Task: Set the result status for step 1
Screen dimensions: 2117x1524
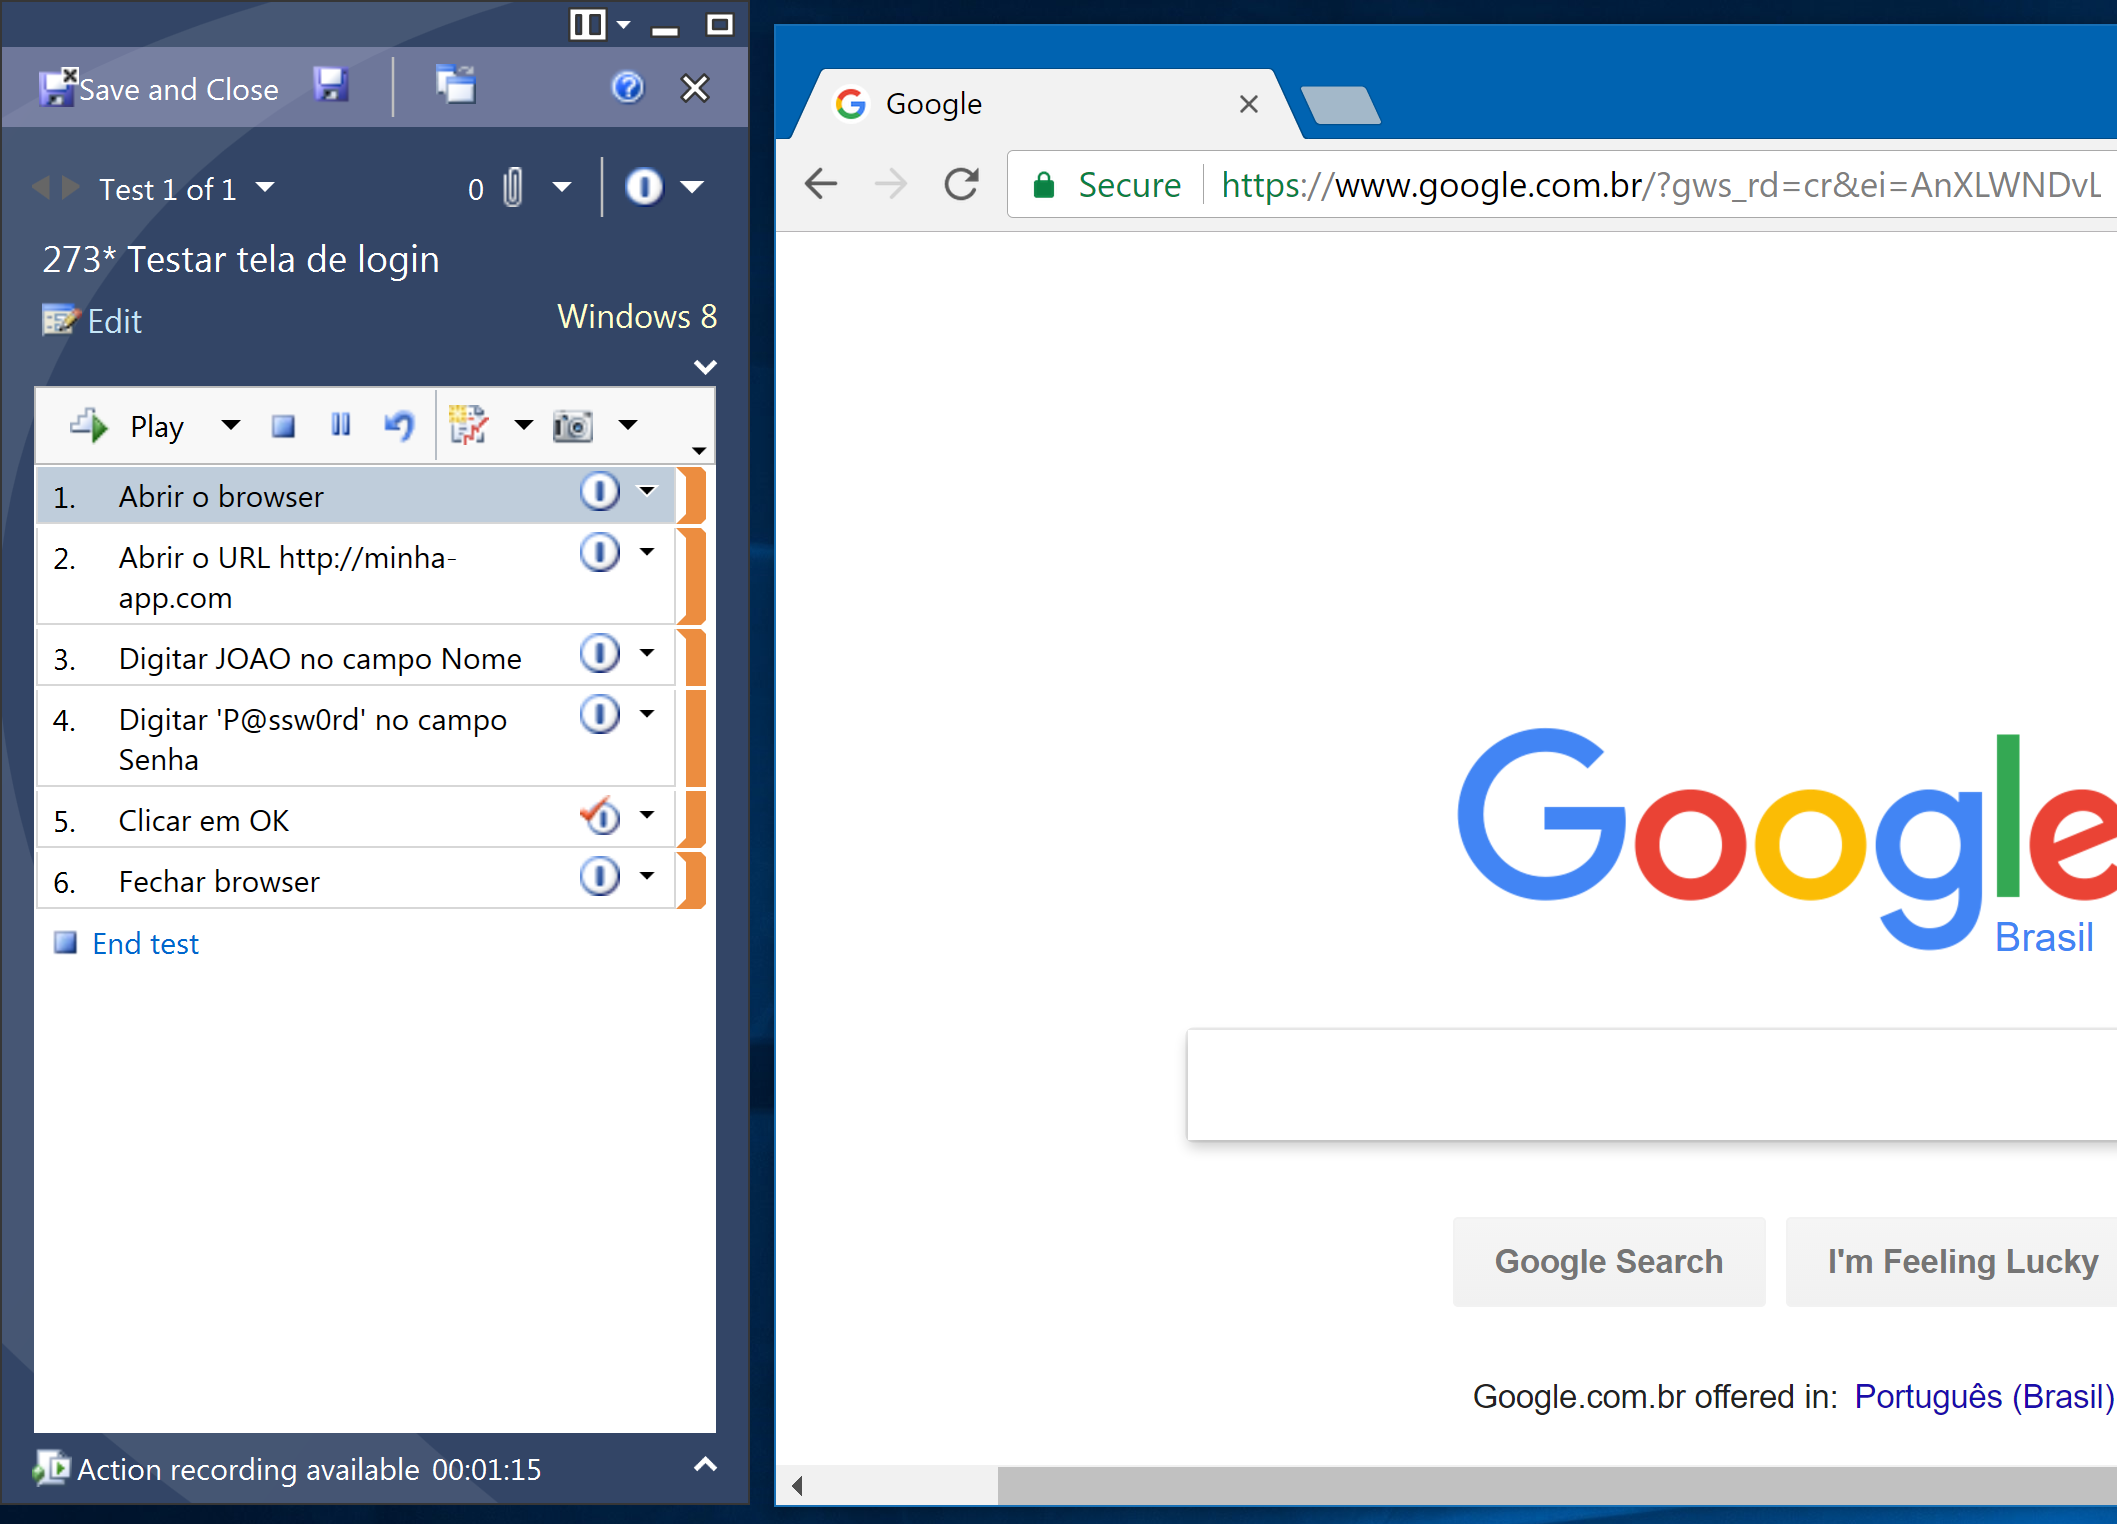Action: pos(600,491)
